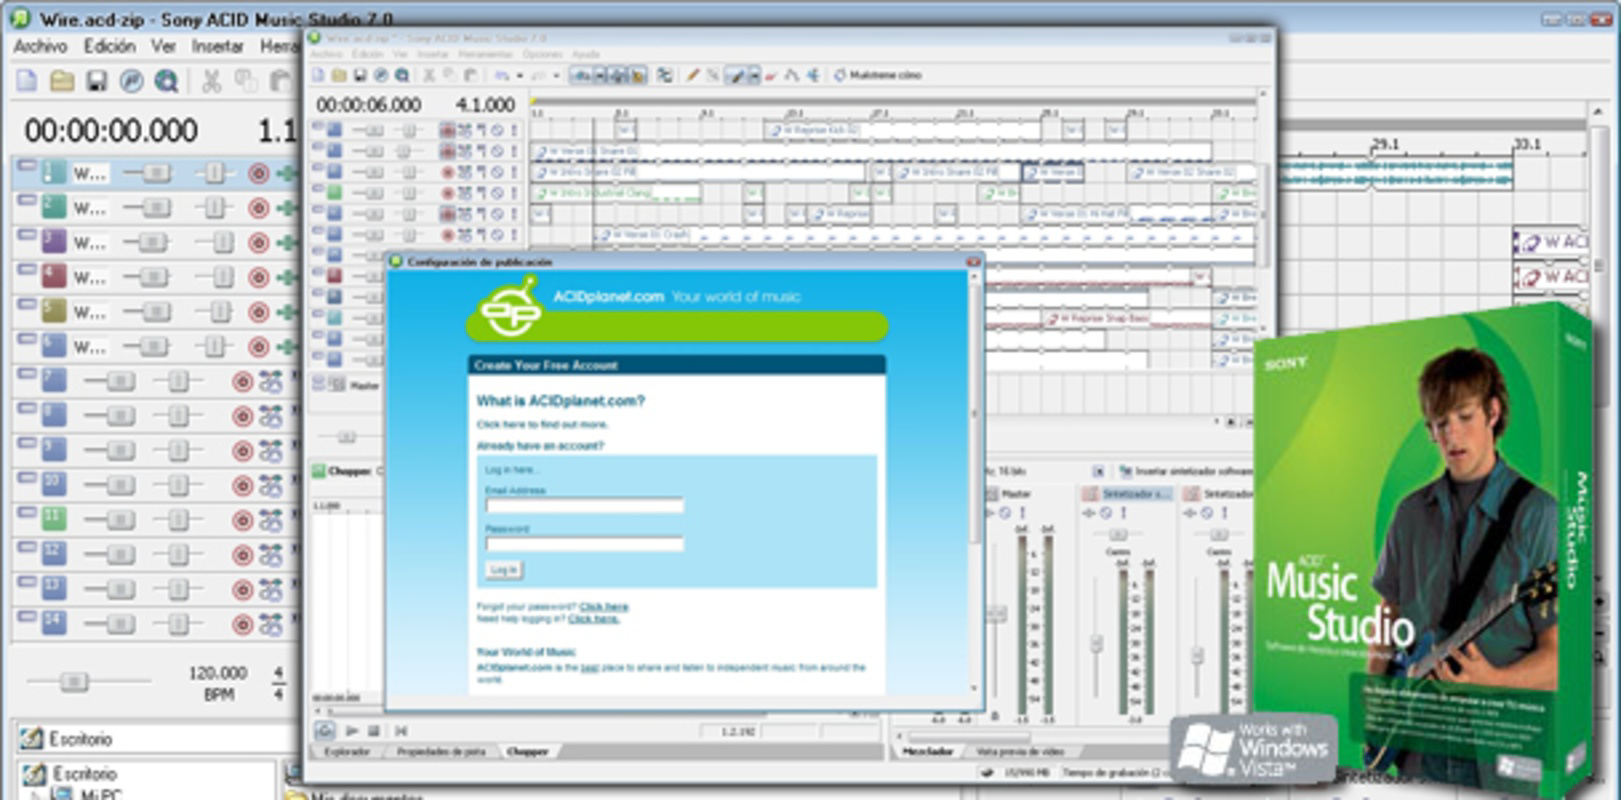1621x800 pixels.
Task: Toggle first track FX button in middle window
Action: (465, 130)
